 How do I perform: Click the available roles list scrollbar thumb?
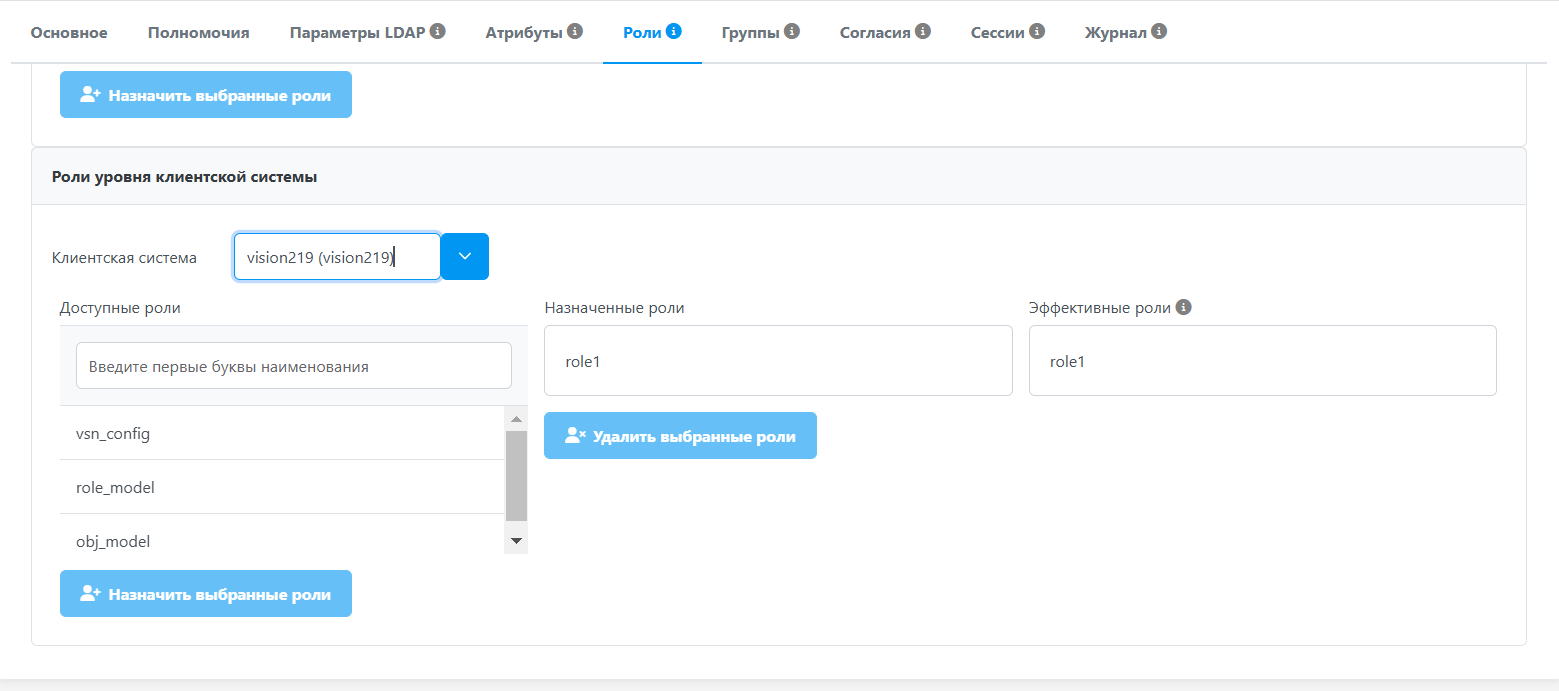tap(516, 475)
